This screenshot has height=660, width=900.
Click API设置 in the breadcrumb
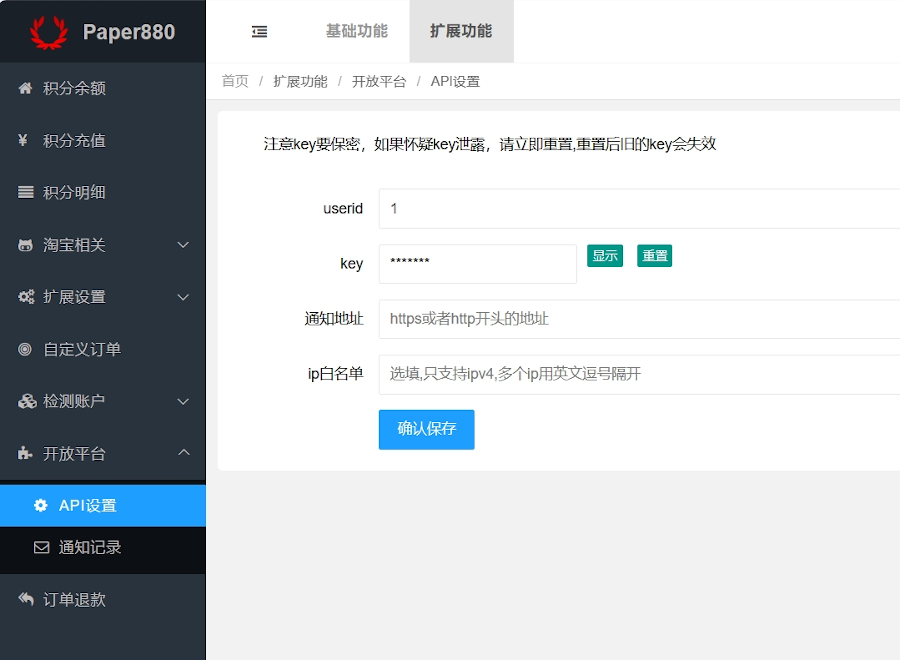point(455,81)
